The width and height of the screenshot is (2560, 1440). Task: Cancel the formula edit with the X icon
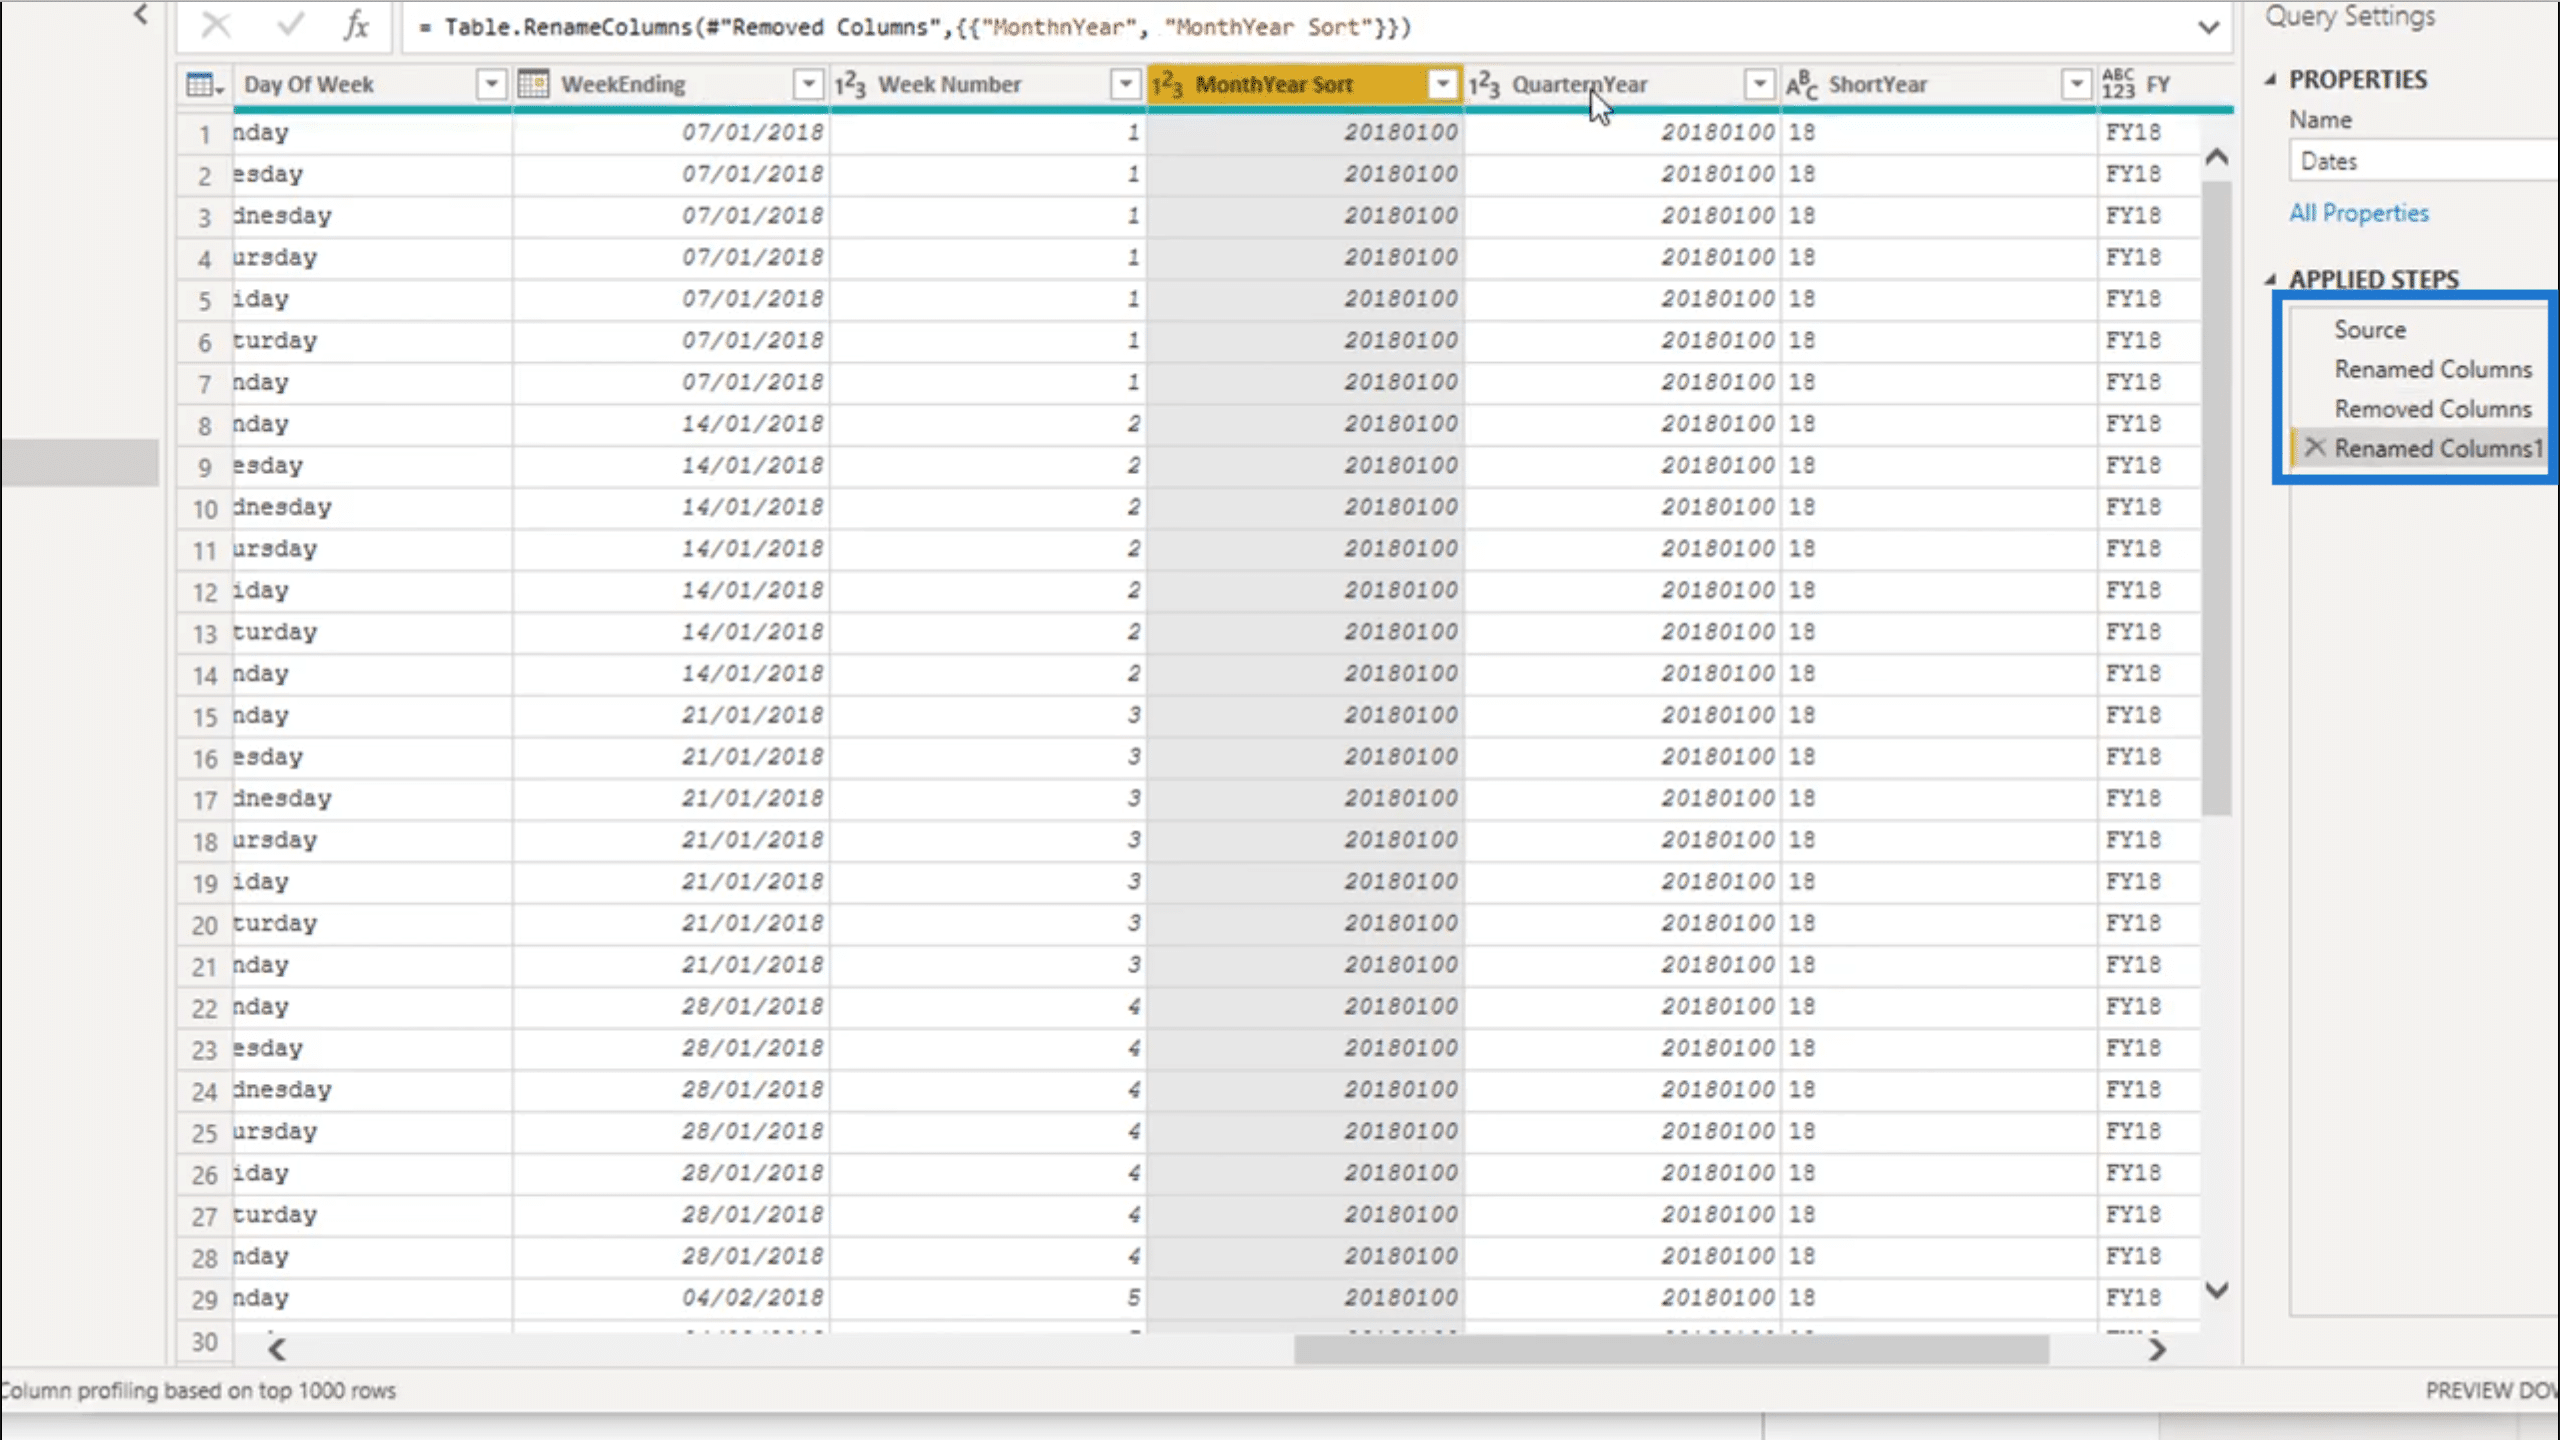point(216,25)
